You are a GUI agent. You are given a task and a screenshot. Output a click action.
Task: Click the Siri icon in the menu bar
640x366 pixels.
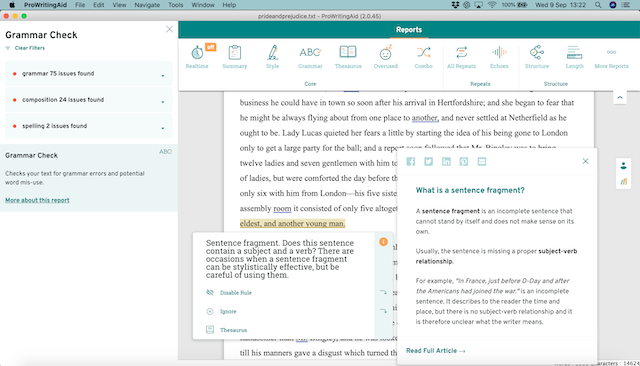613,5
